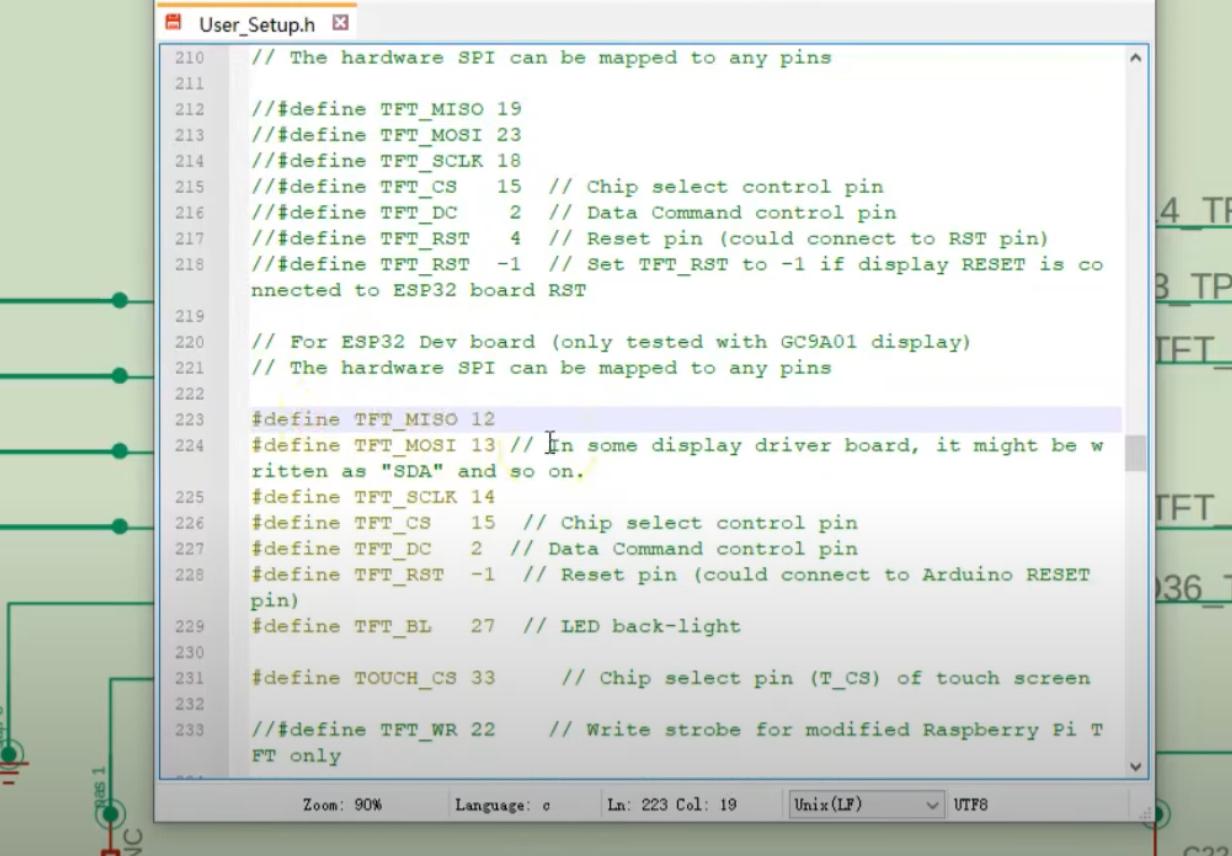This screenshot has height=856, width=1232.
Task: Click '#define TFT_RST -1' on line 228
Action: tap(373, 575)
